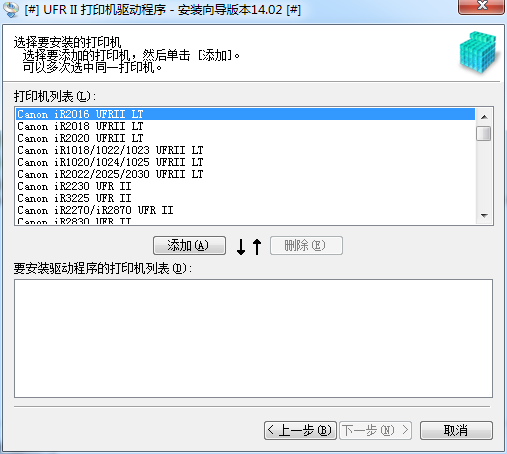Click the printer list scrollbar thumb
Viewport: 507px width, 454px height.
[484, 133]
